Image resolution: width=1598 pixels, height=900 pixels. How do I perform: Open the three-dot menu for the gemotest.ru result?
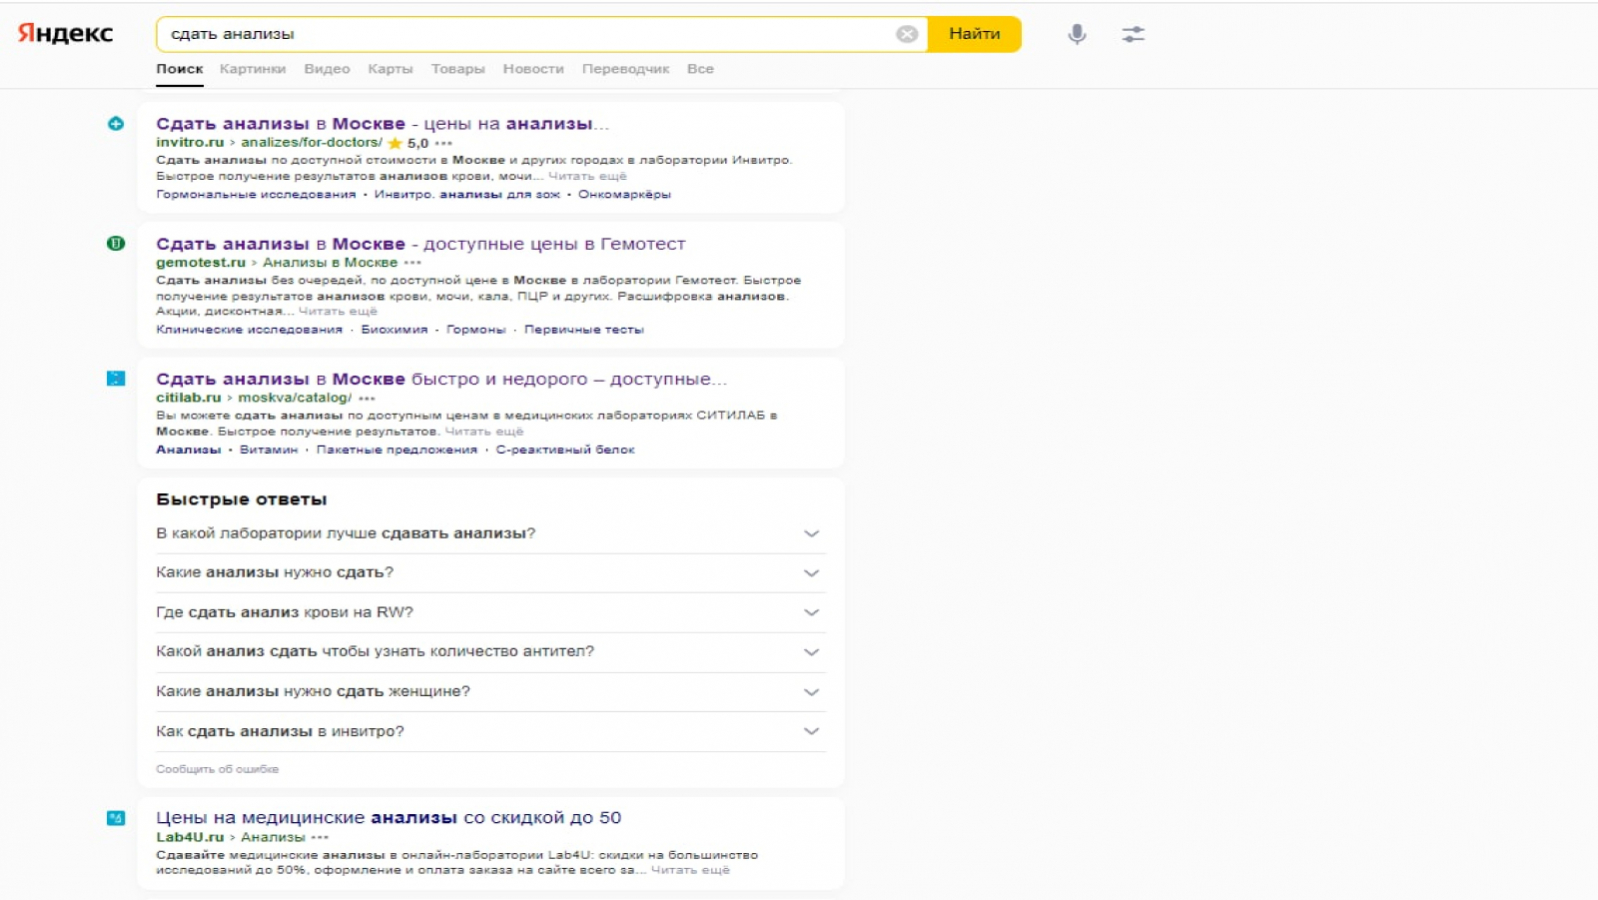413,263
